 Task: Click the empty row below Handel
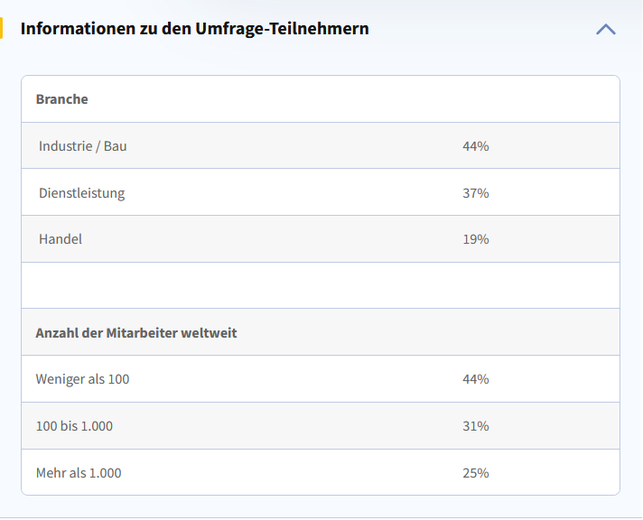(x=320, y=285)
